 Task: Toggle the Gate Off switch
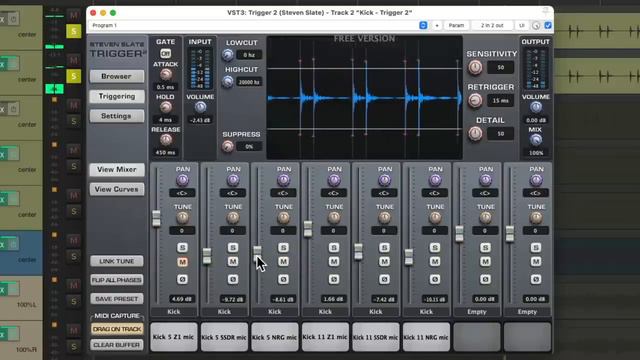pos(165,53)
